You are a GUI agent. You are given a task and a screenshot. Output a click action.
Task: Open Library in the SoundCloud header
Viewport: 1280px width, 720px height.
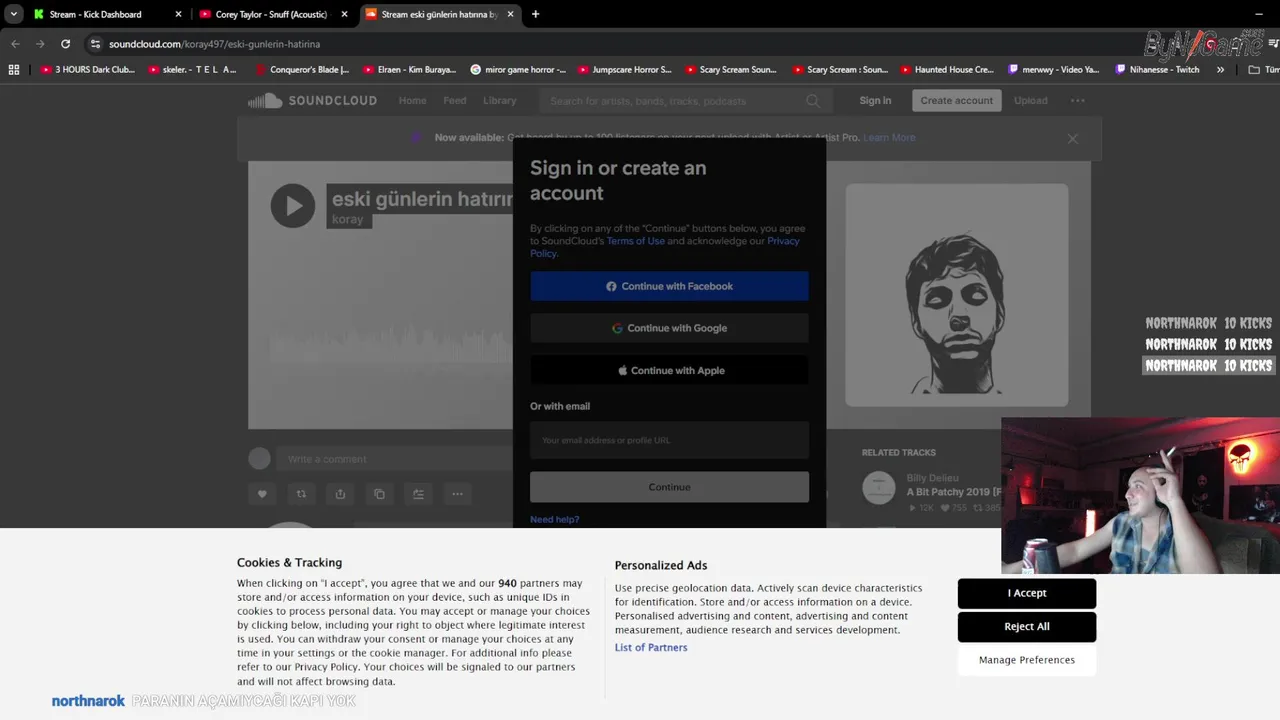(x=500, y=100)
